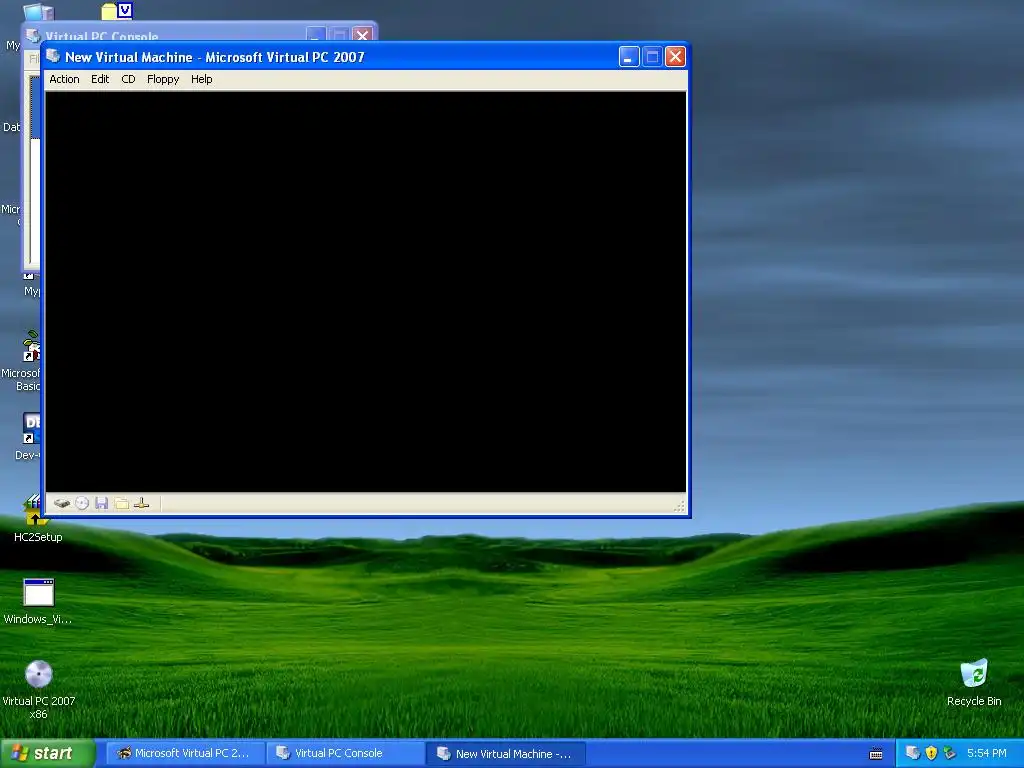Open the Action menu
The image size is (1024, 768).
pyautogui.click(x=64, y=79)
